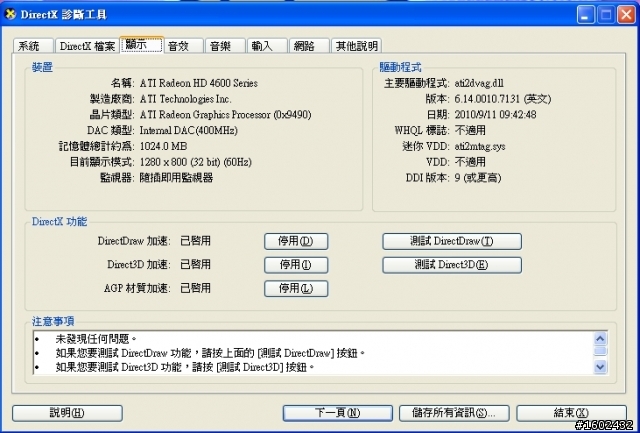Click the driver date 2010/9/11 09:42:48

[495, 115]
